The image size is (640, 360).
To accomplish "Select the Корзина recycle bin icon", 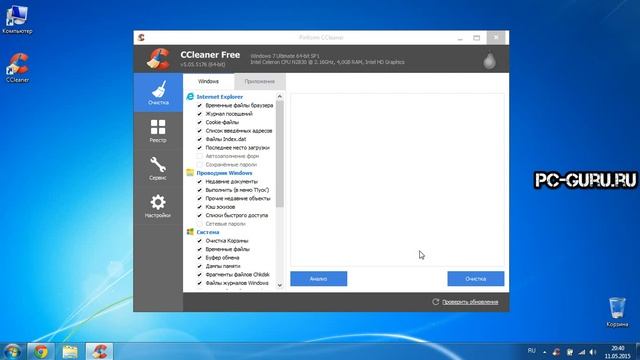I will click(x=617, y=312).
